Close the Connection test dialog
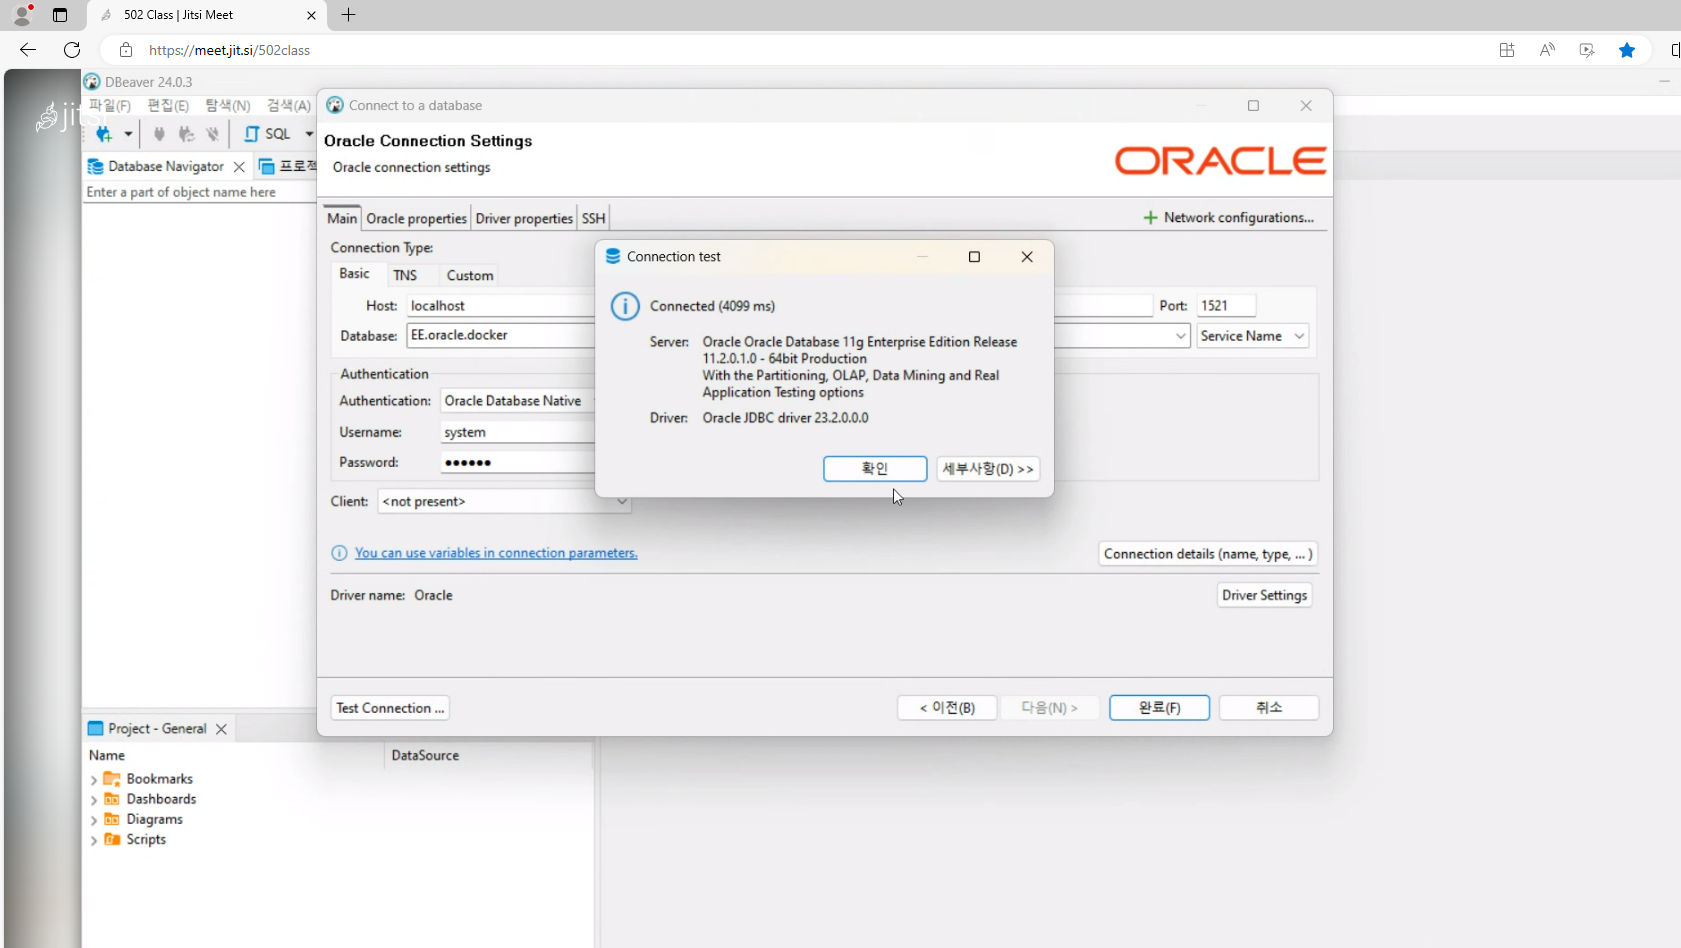The image size is (1681, 948). click(x=1027, y=257)
